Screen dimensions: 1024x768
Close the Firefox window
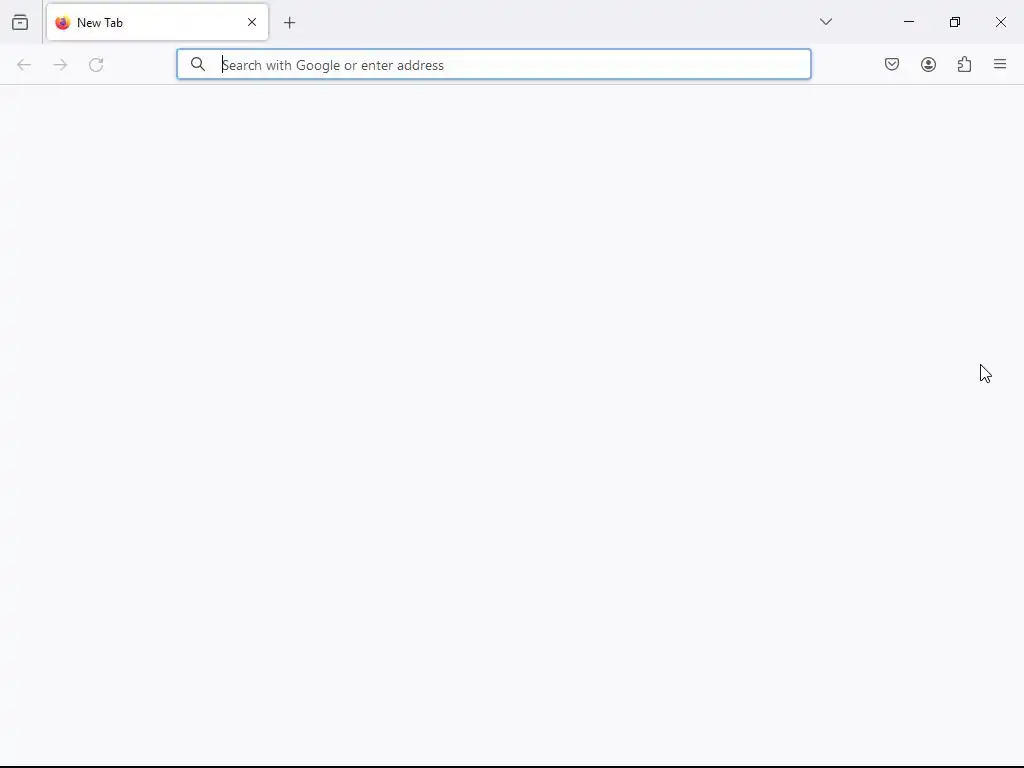point(1000,22)
